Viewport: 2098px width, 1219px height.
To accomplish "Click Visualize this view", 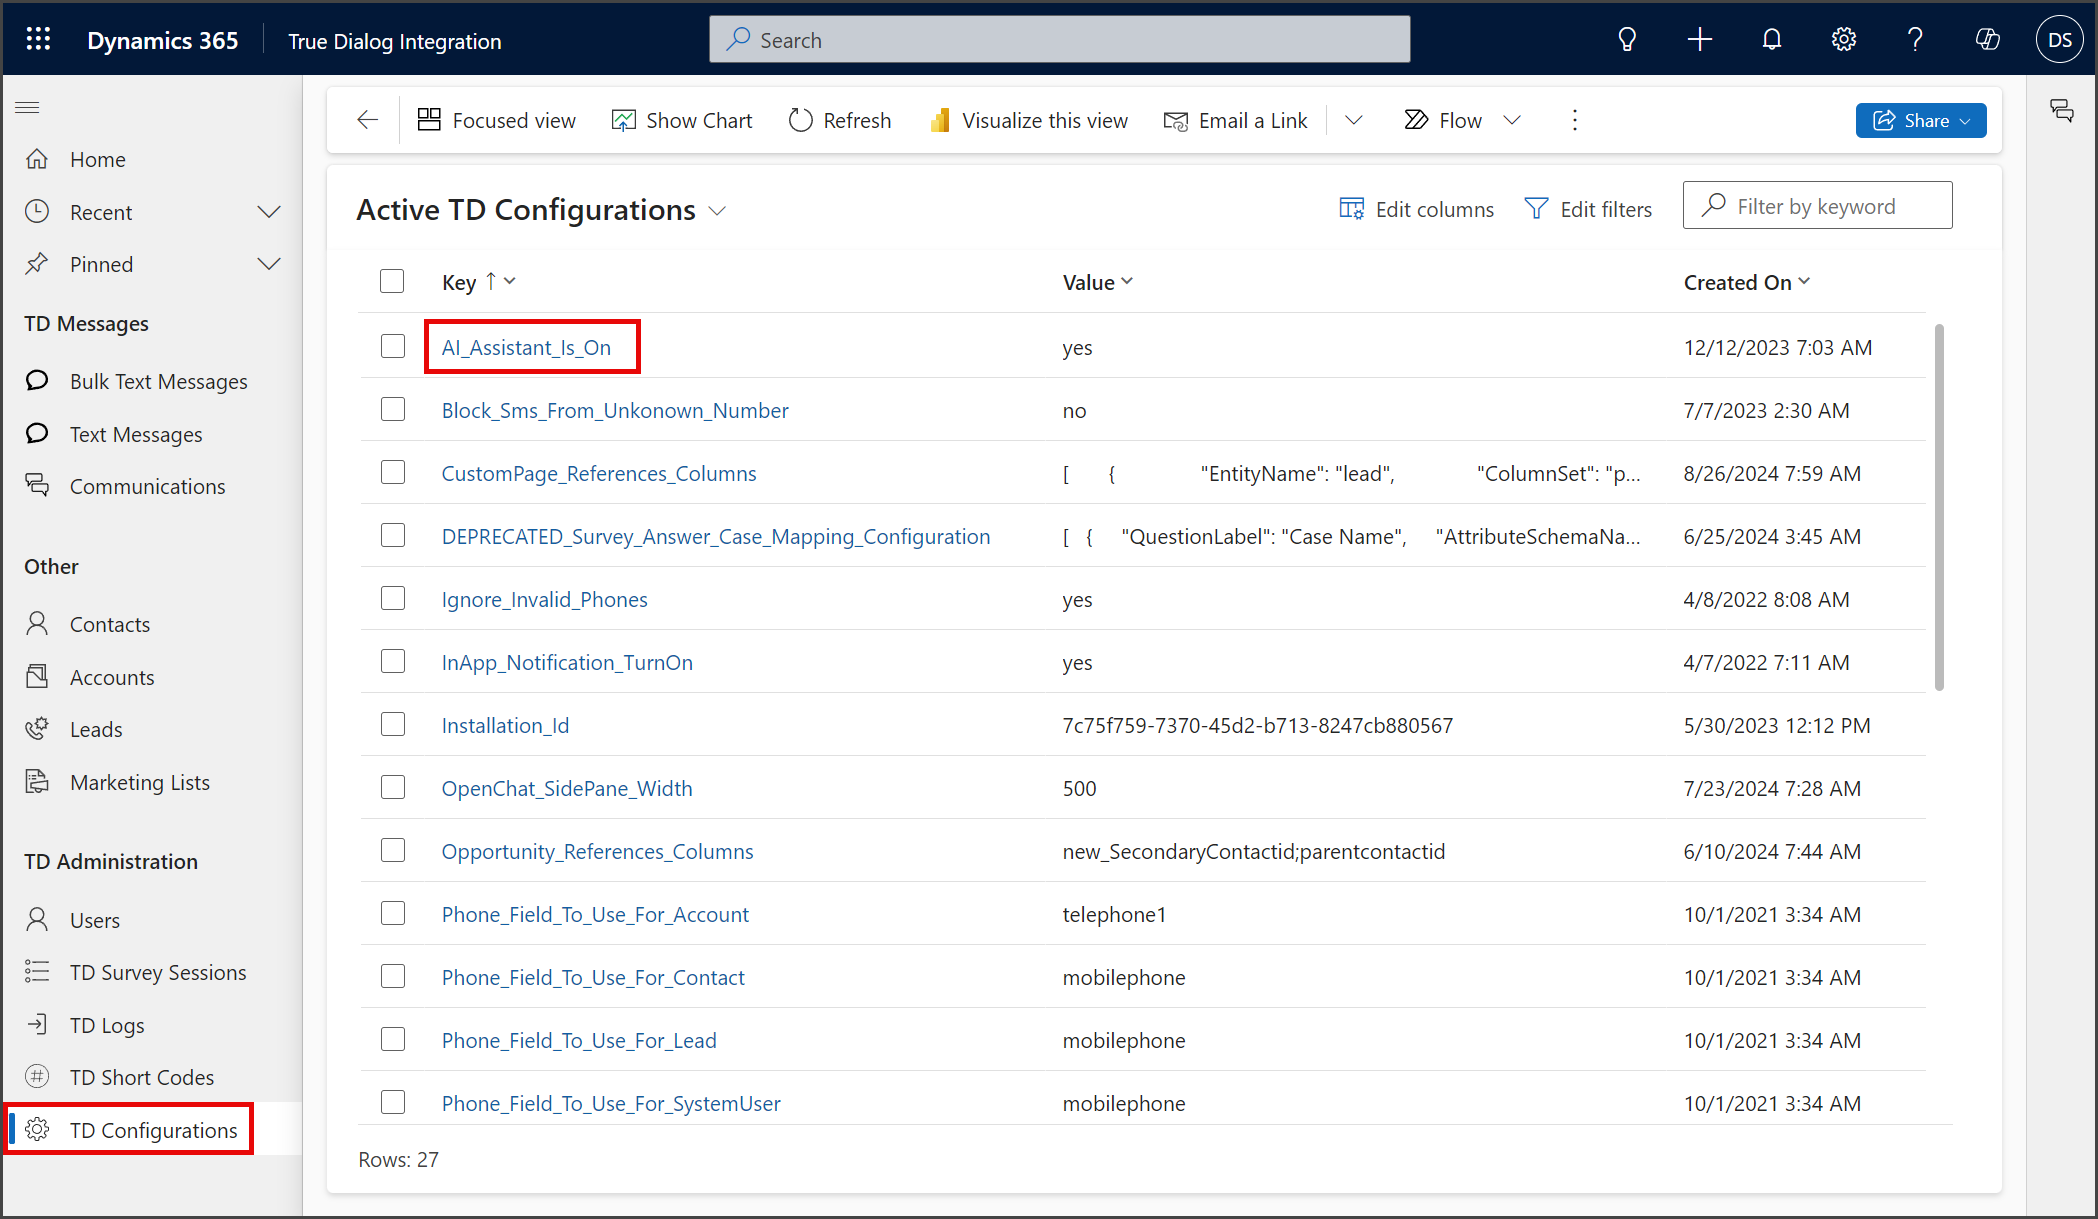I will click(x=1029, y=120).
